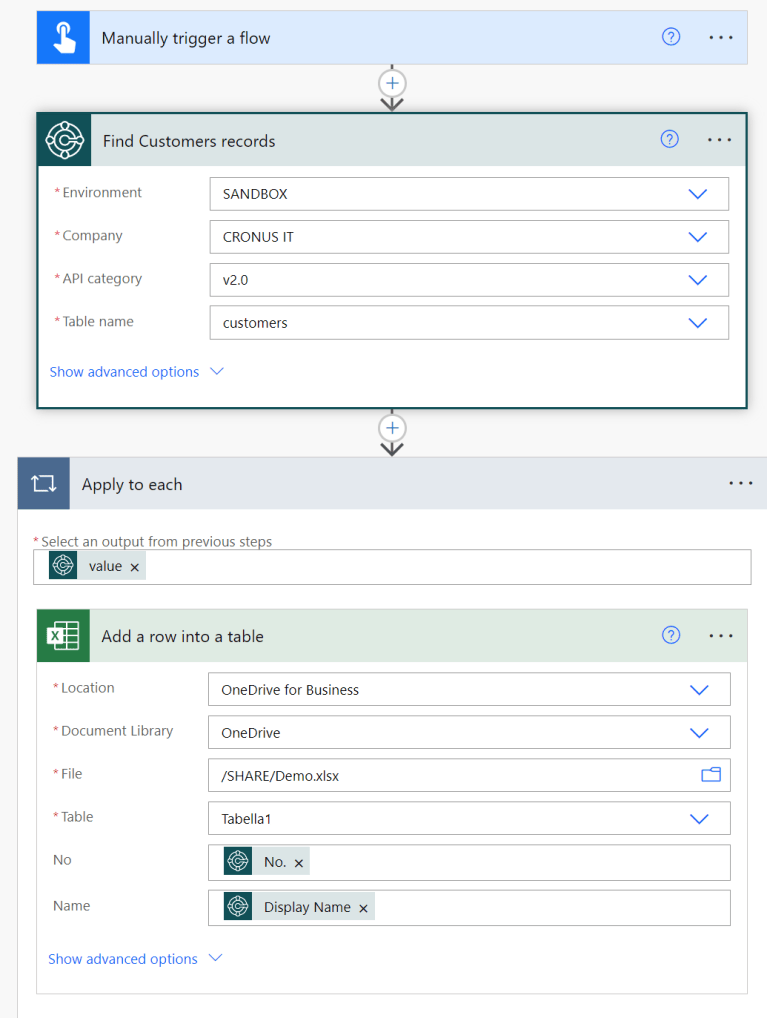Image resolution: width=767 pixels, height=1018 pixels.
Task: Click the manual trigger hand icon
Action: 63,38
